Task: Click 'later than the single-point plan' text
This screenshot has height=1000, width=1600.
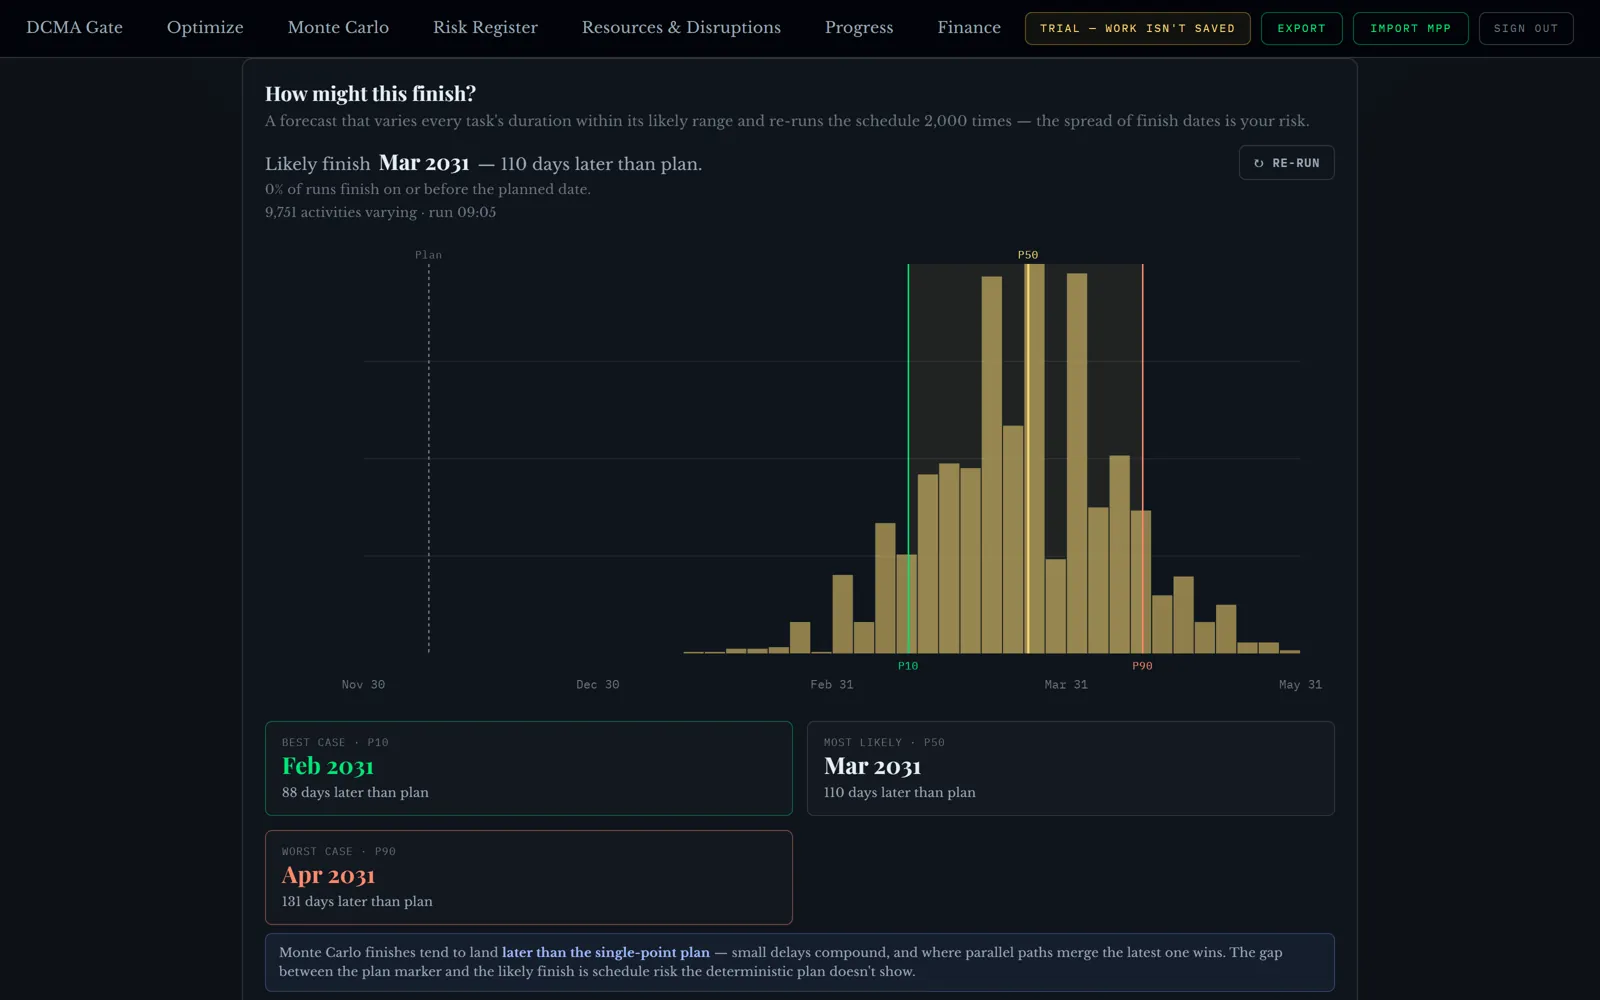Action: pyautogui.click(x=606, y=952)
